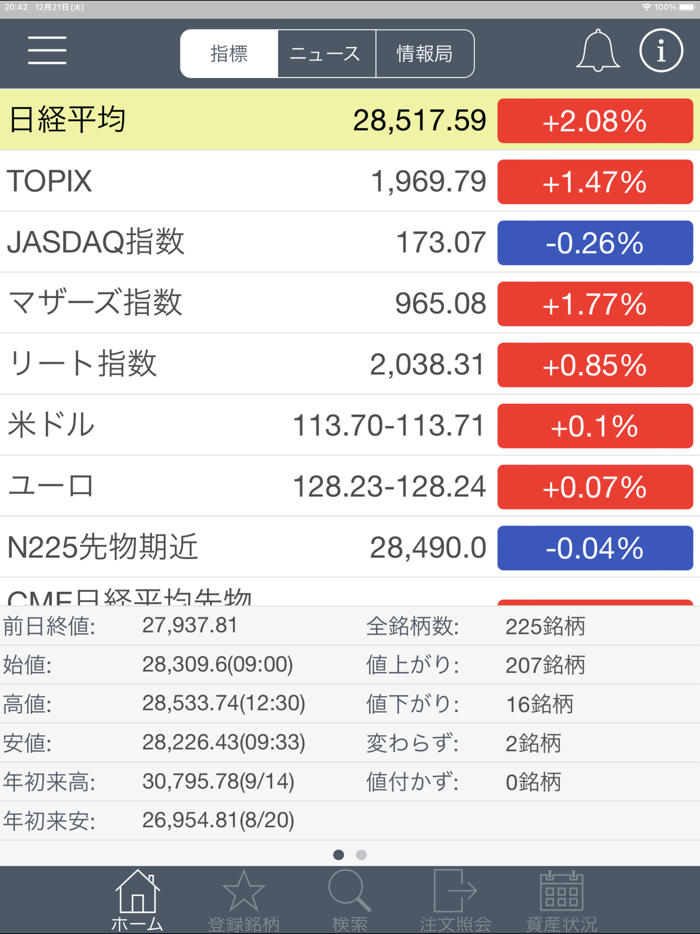This screenshot has width=700, height=934.
Task: Tap the +1.77% button beside マザーズ指数
Action: point(595,303)
